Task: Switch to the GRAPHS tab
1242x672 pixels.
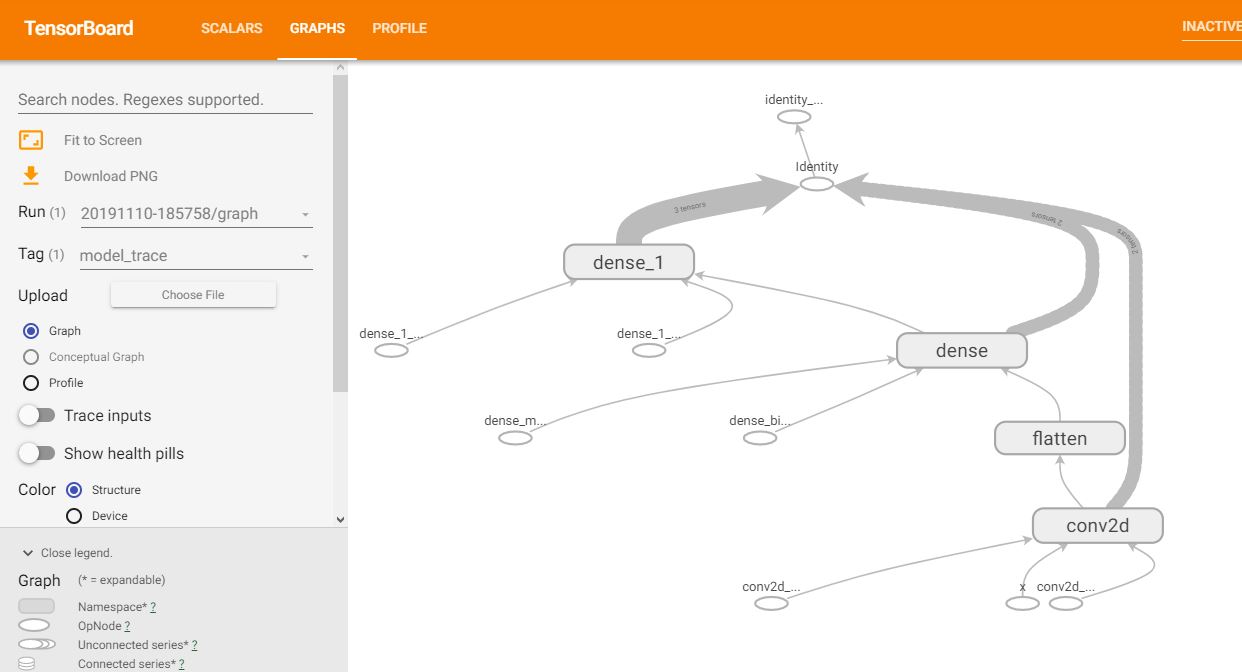Action: point(317,28)
